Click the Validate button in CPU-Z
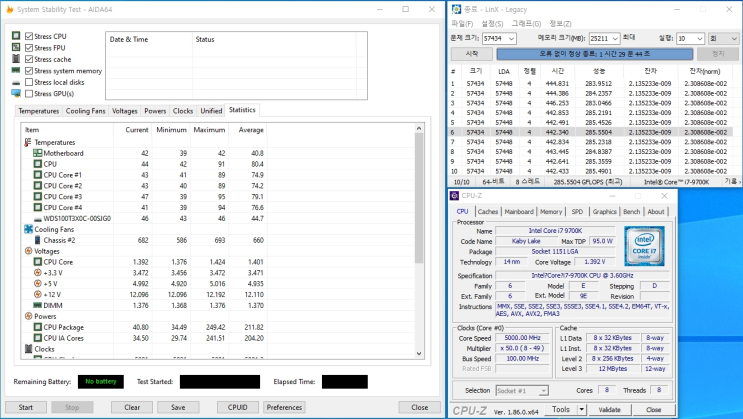The width and height of the screenshot is (743, 419). 609,410
